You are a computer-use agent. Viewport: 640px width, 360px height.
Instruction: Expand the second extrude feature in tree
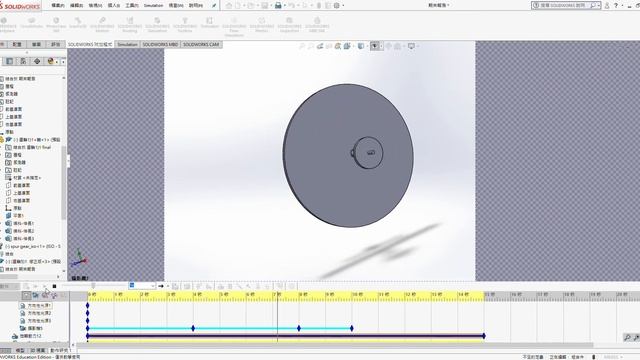(1, 231)
